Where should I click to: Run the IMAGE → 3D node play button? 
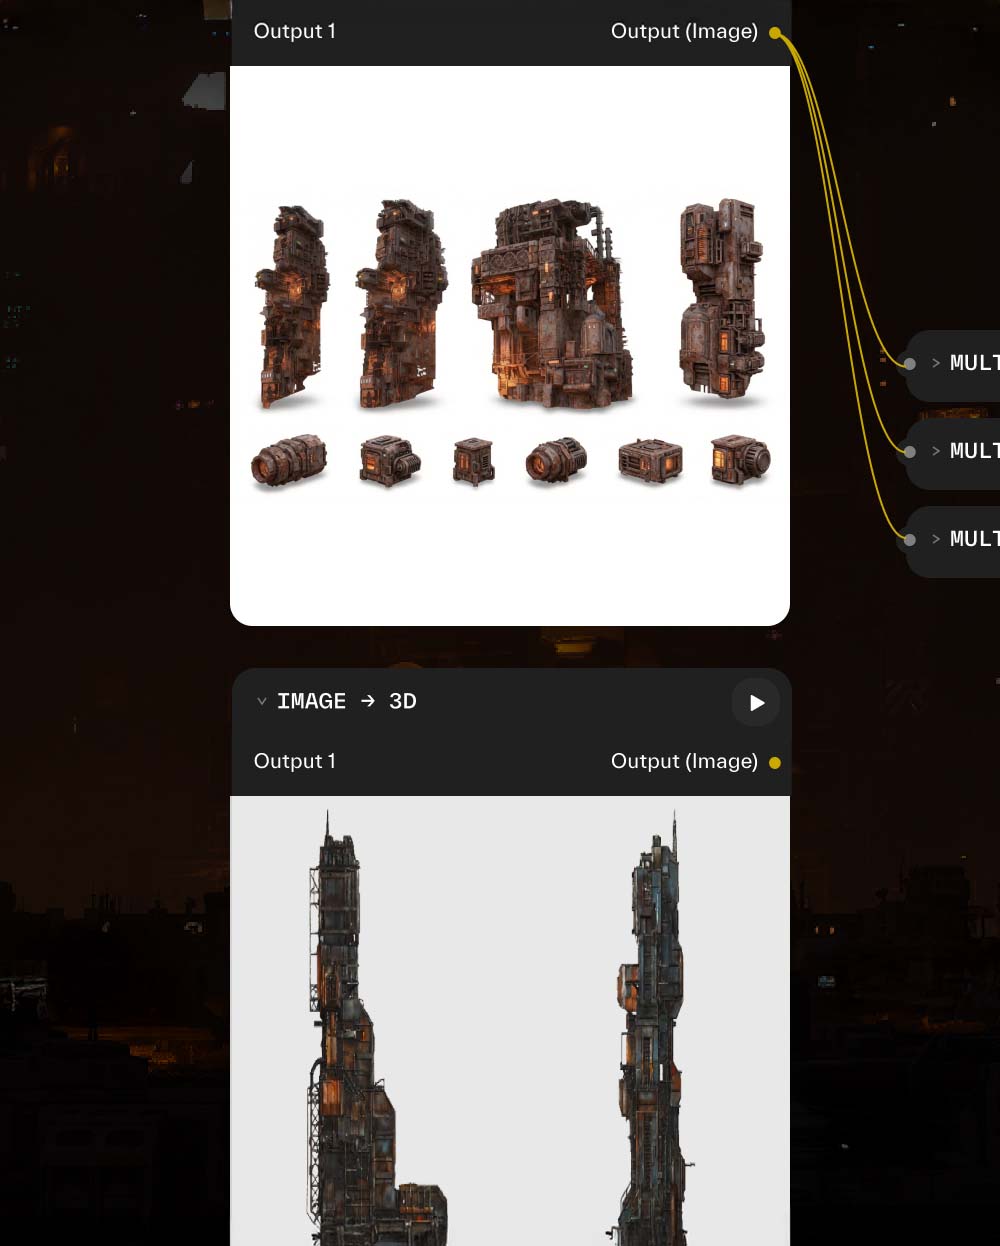756,703
